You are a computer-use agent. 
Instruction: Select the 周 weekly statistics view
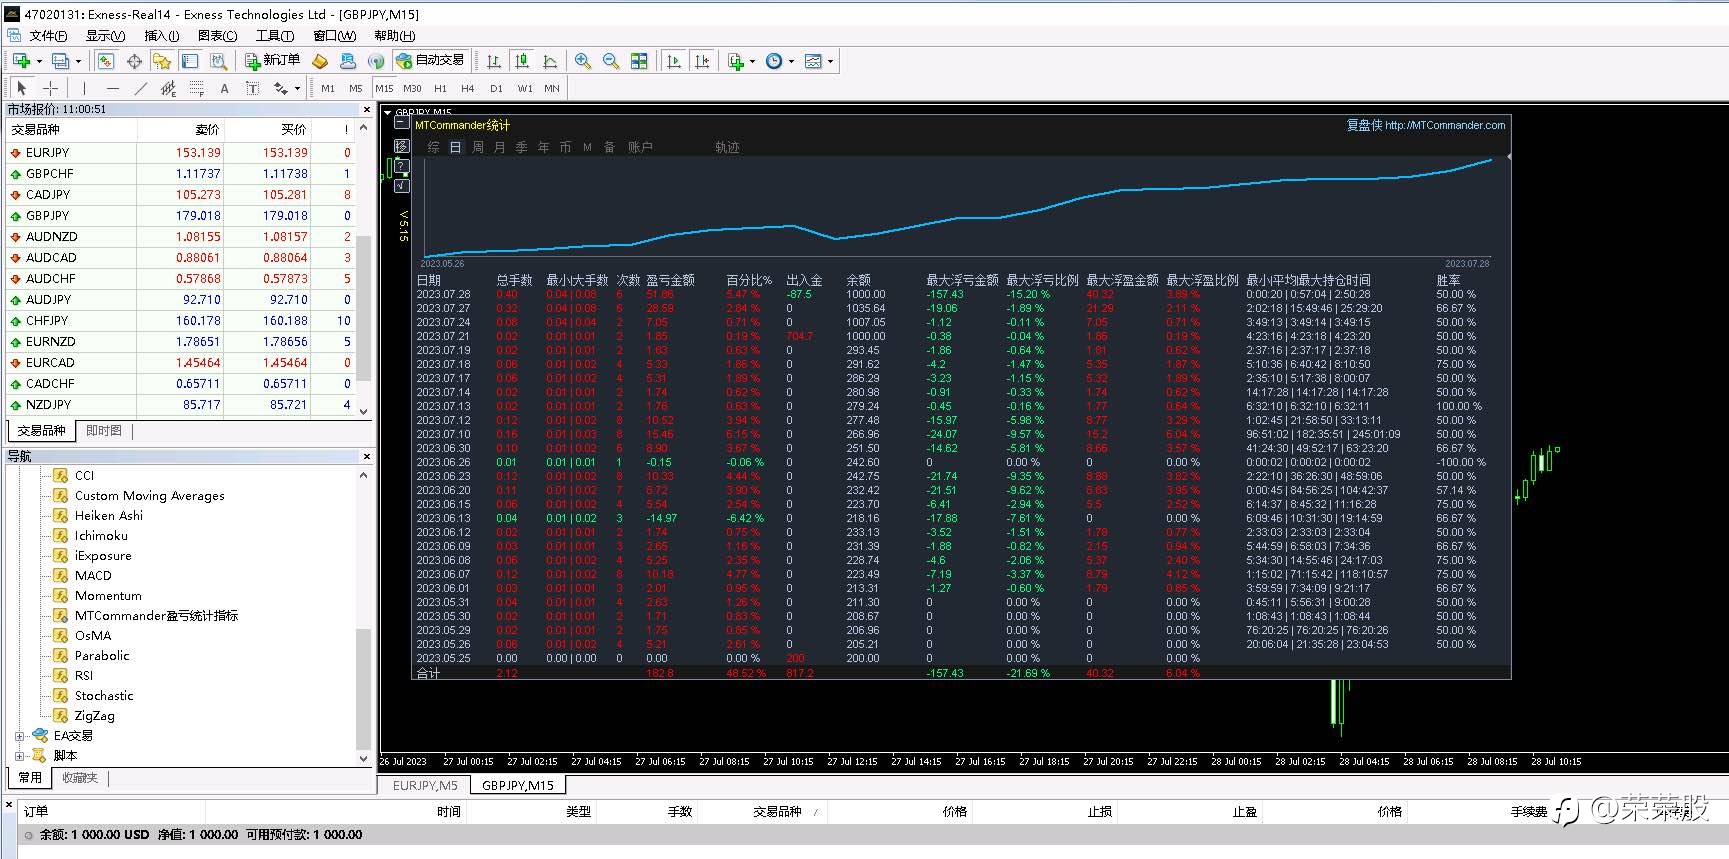[478, 147]
